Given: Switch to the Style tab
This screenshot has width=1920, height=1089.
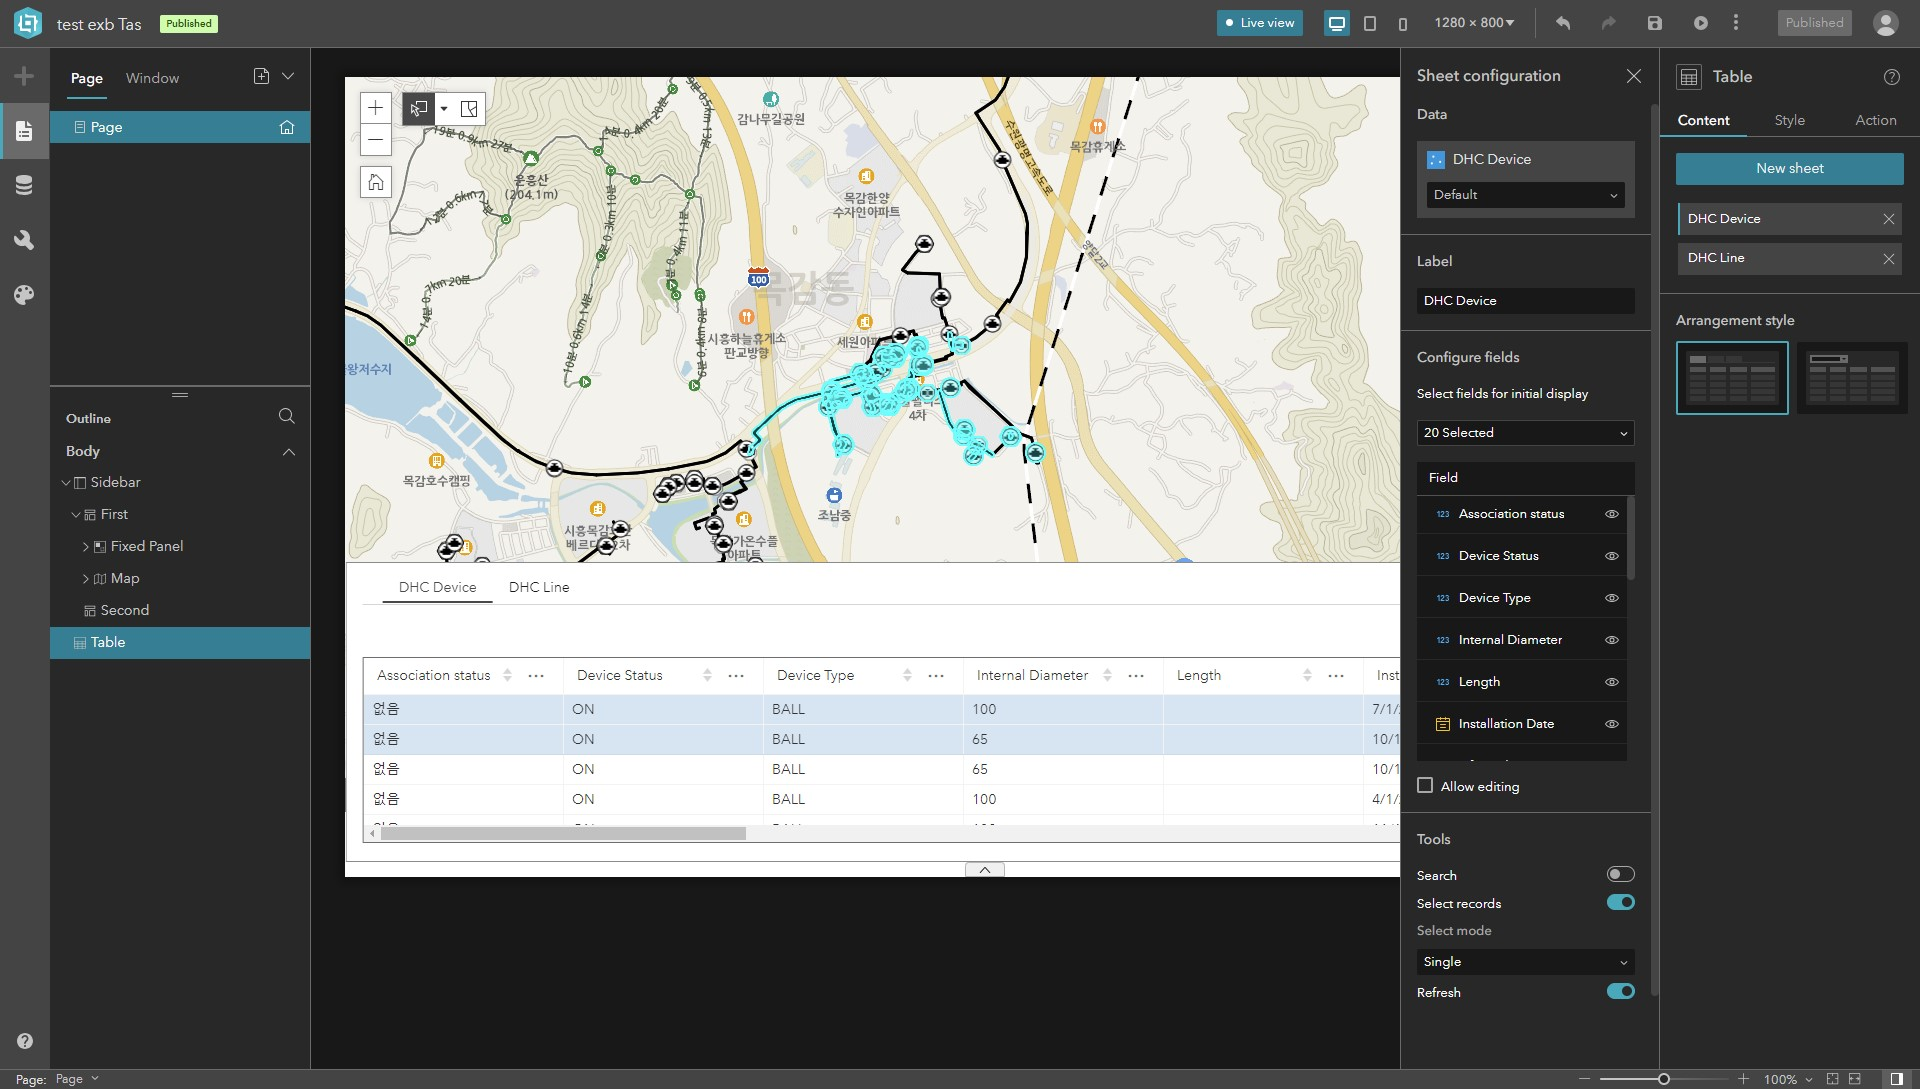Looking at the screenshot, I should click(x=1789, y=119).
